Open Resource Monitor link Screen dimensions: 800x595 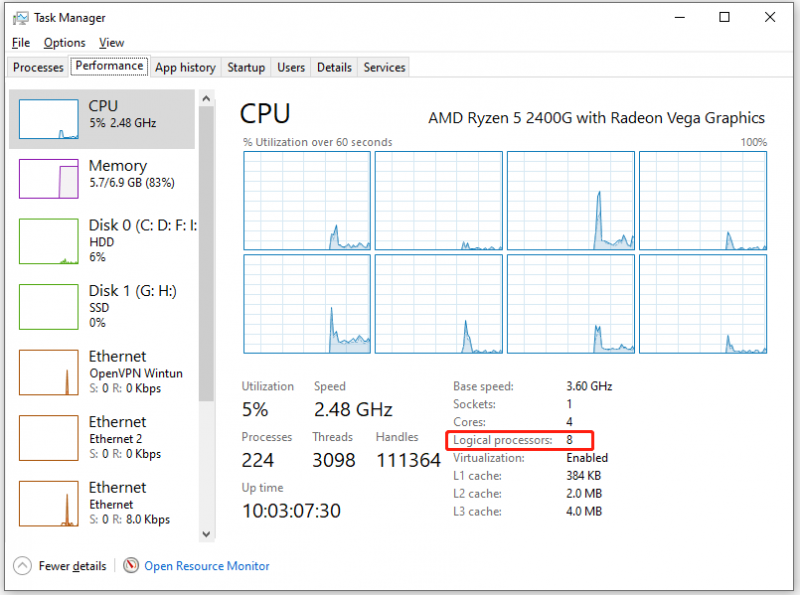[x=207, y=566]
